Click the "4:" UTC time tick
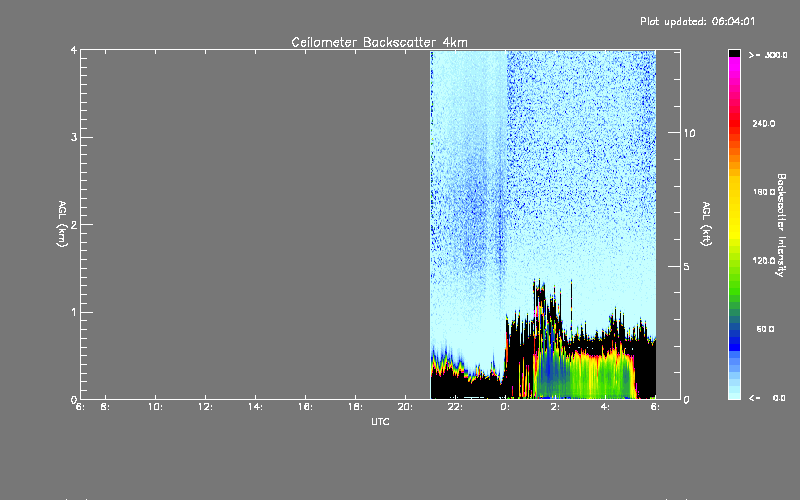This screenshot has width=800, height=500. coord(605,407)
